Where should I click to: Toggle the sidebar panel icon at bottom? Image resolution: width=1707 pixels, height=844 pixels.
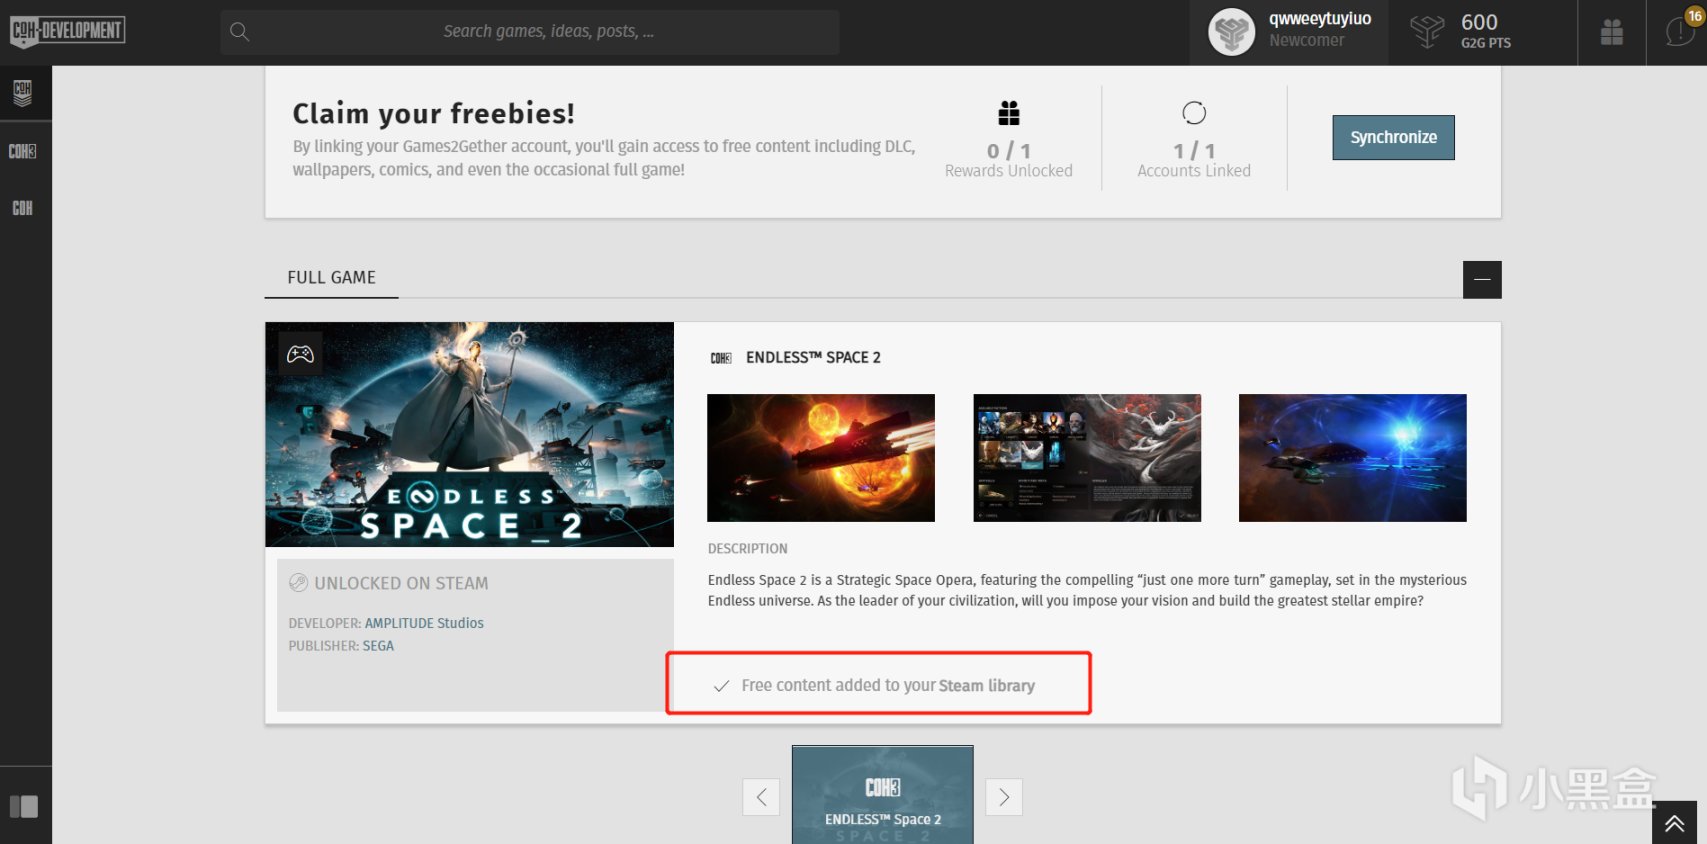point(23,806)
